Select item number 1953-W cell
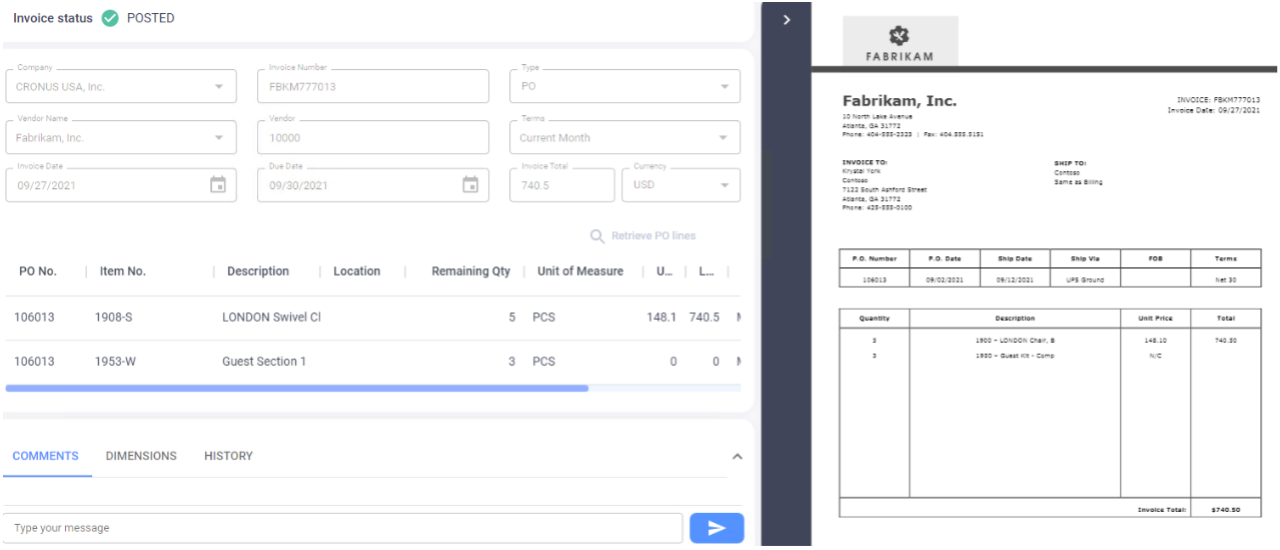 click(116, 361)
